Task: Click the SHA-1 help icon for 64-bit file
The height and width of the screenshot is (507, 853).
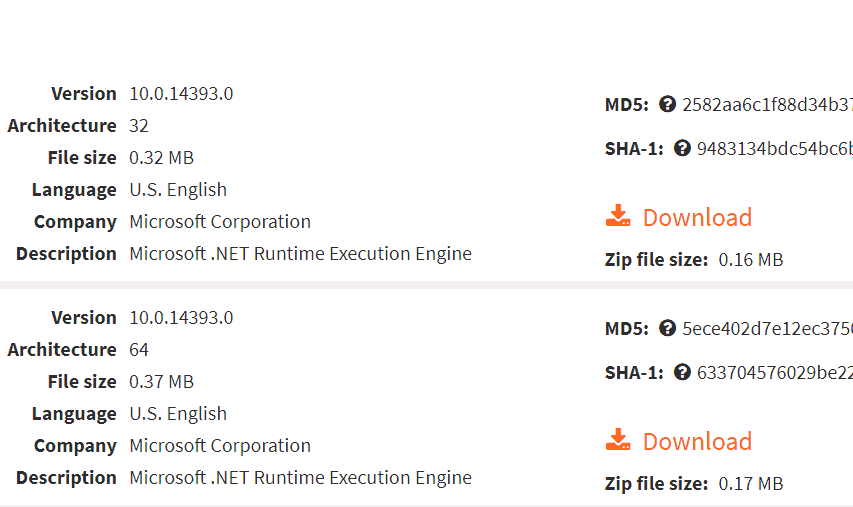Action: point(682,372)
